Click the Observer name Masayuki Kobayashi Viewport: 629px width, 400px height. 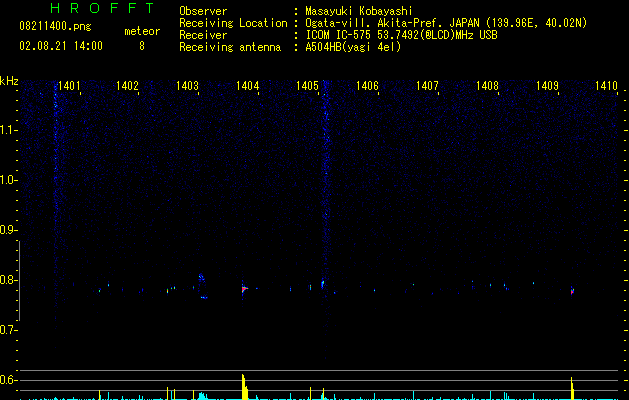click(359, 11)
